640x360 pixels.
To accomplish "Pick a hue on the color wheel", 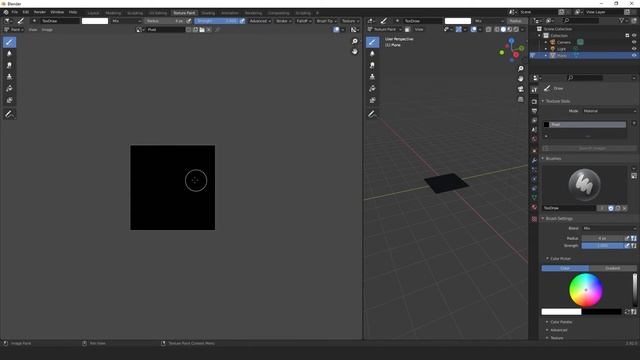I will click(x=586, y=290).
